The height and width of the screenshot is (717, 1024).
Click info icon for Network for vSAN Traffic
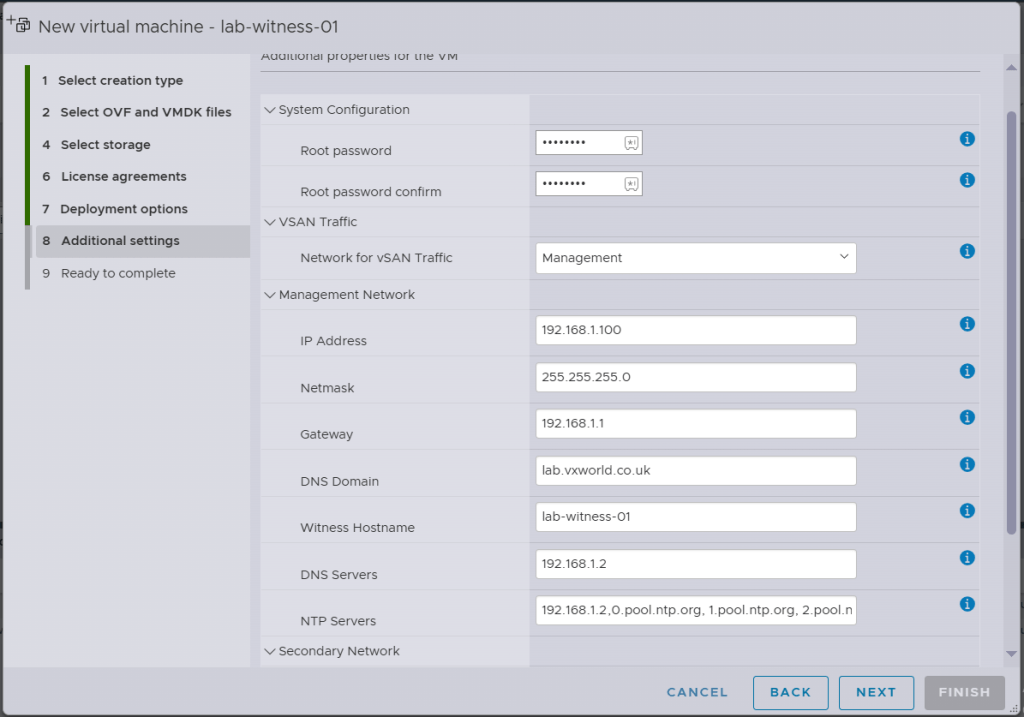pyautogui.click(x=967, y=252)
